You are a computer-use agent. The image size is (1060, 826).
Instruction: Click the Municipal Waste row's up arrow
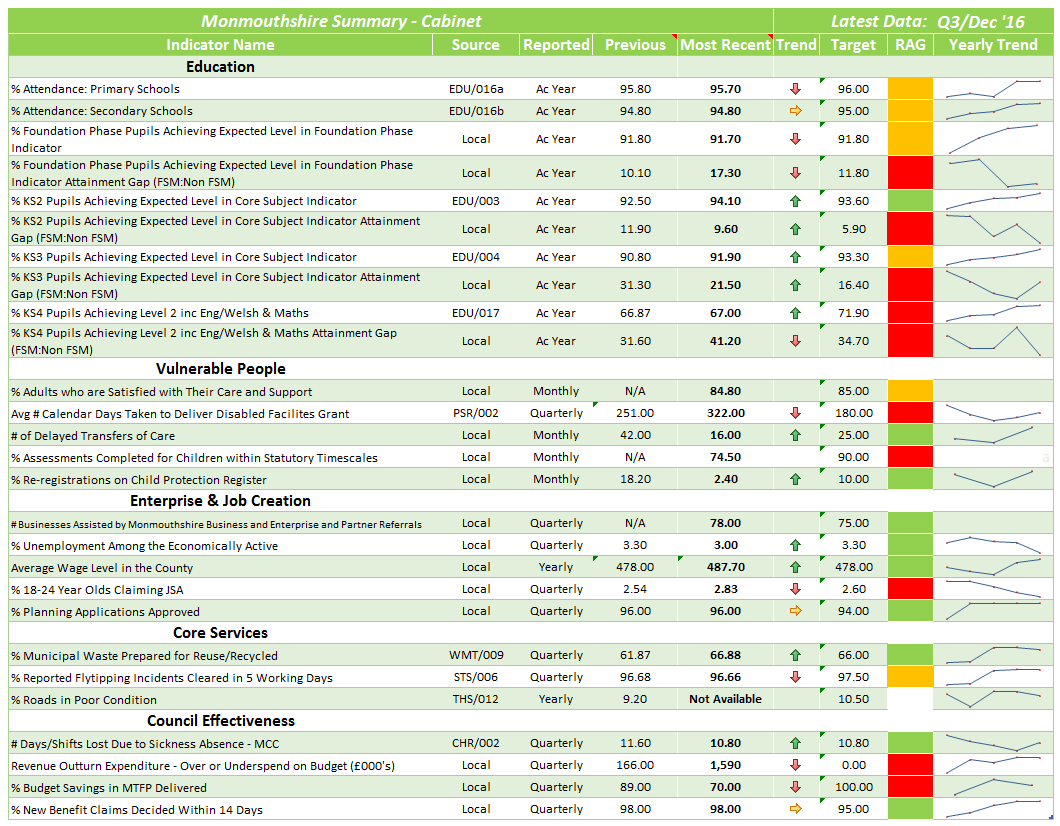pos(796,655)
